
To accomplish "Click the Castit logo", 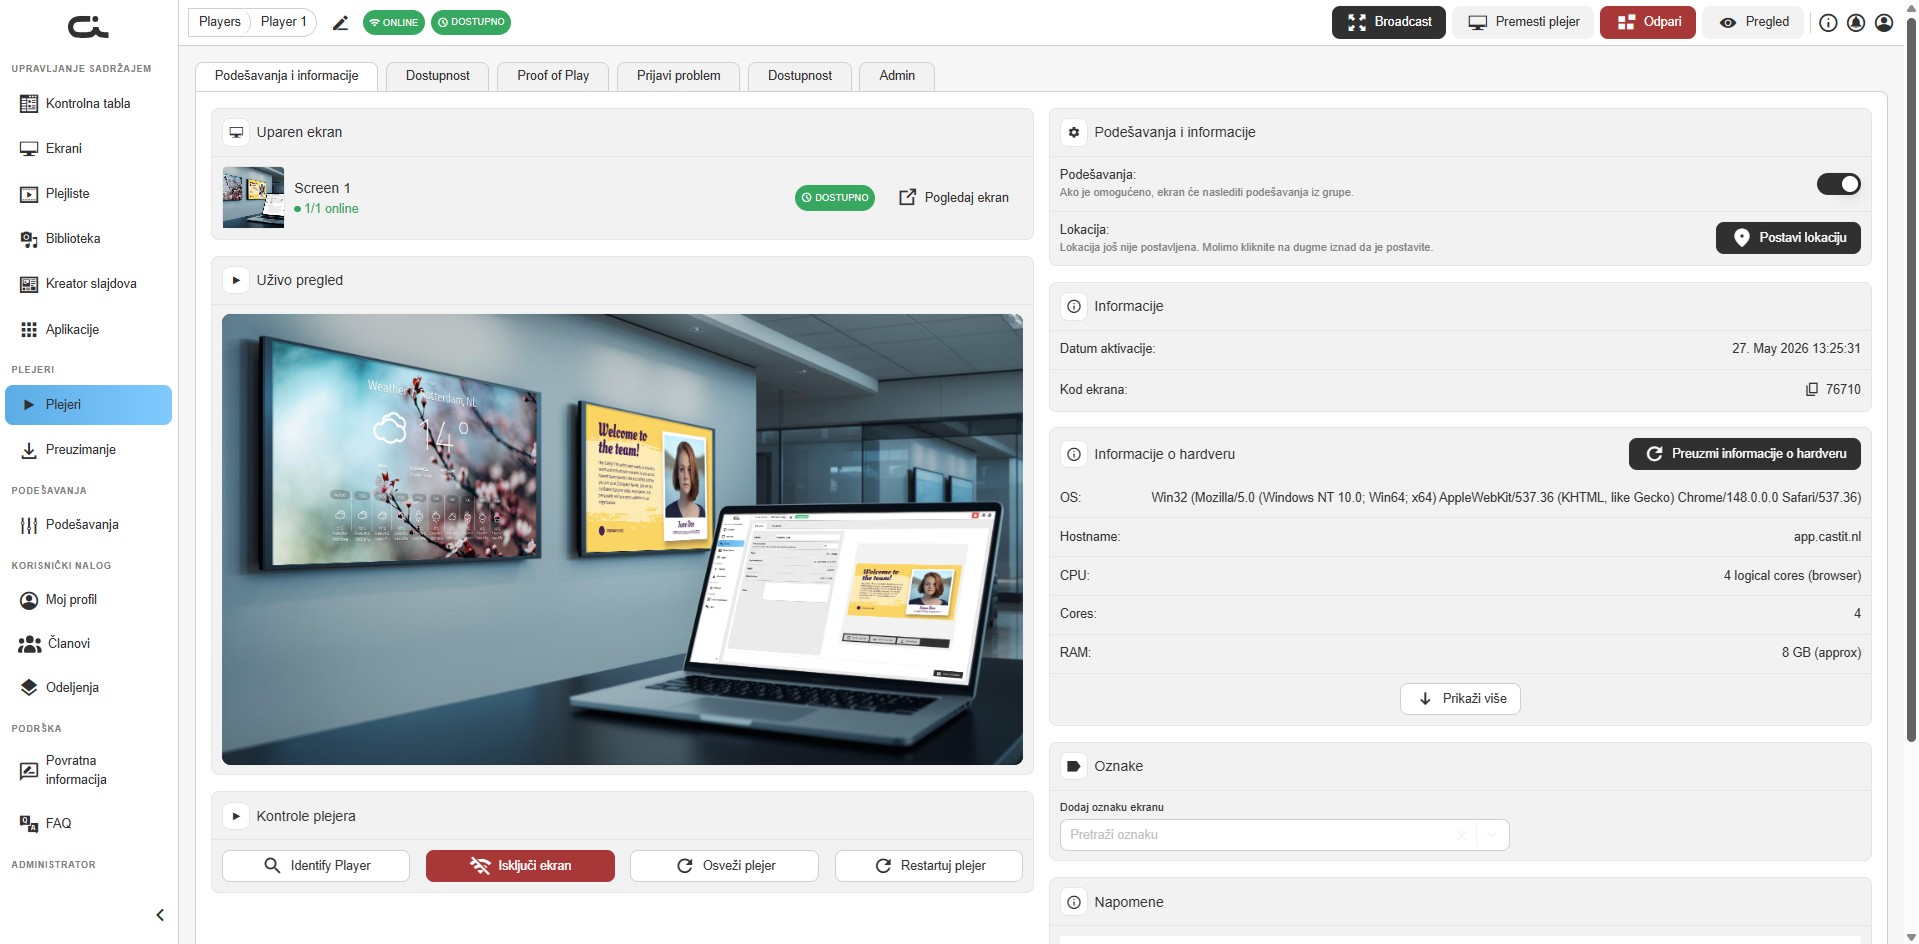I will [88, 27].
